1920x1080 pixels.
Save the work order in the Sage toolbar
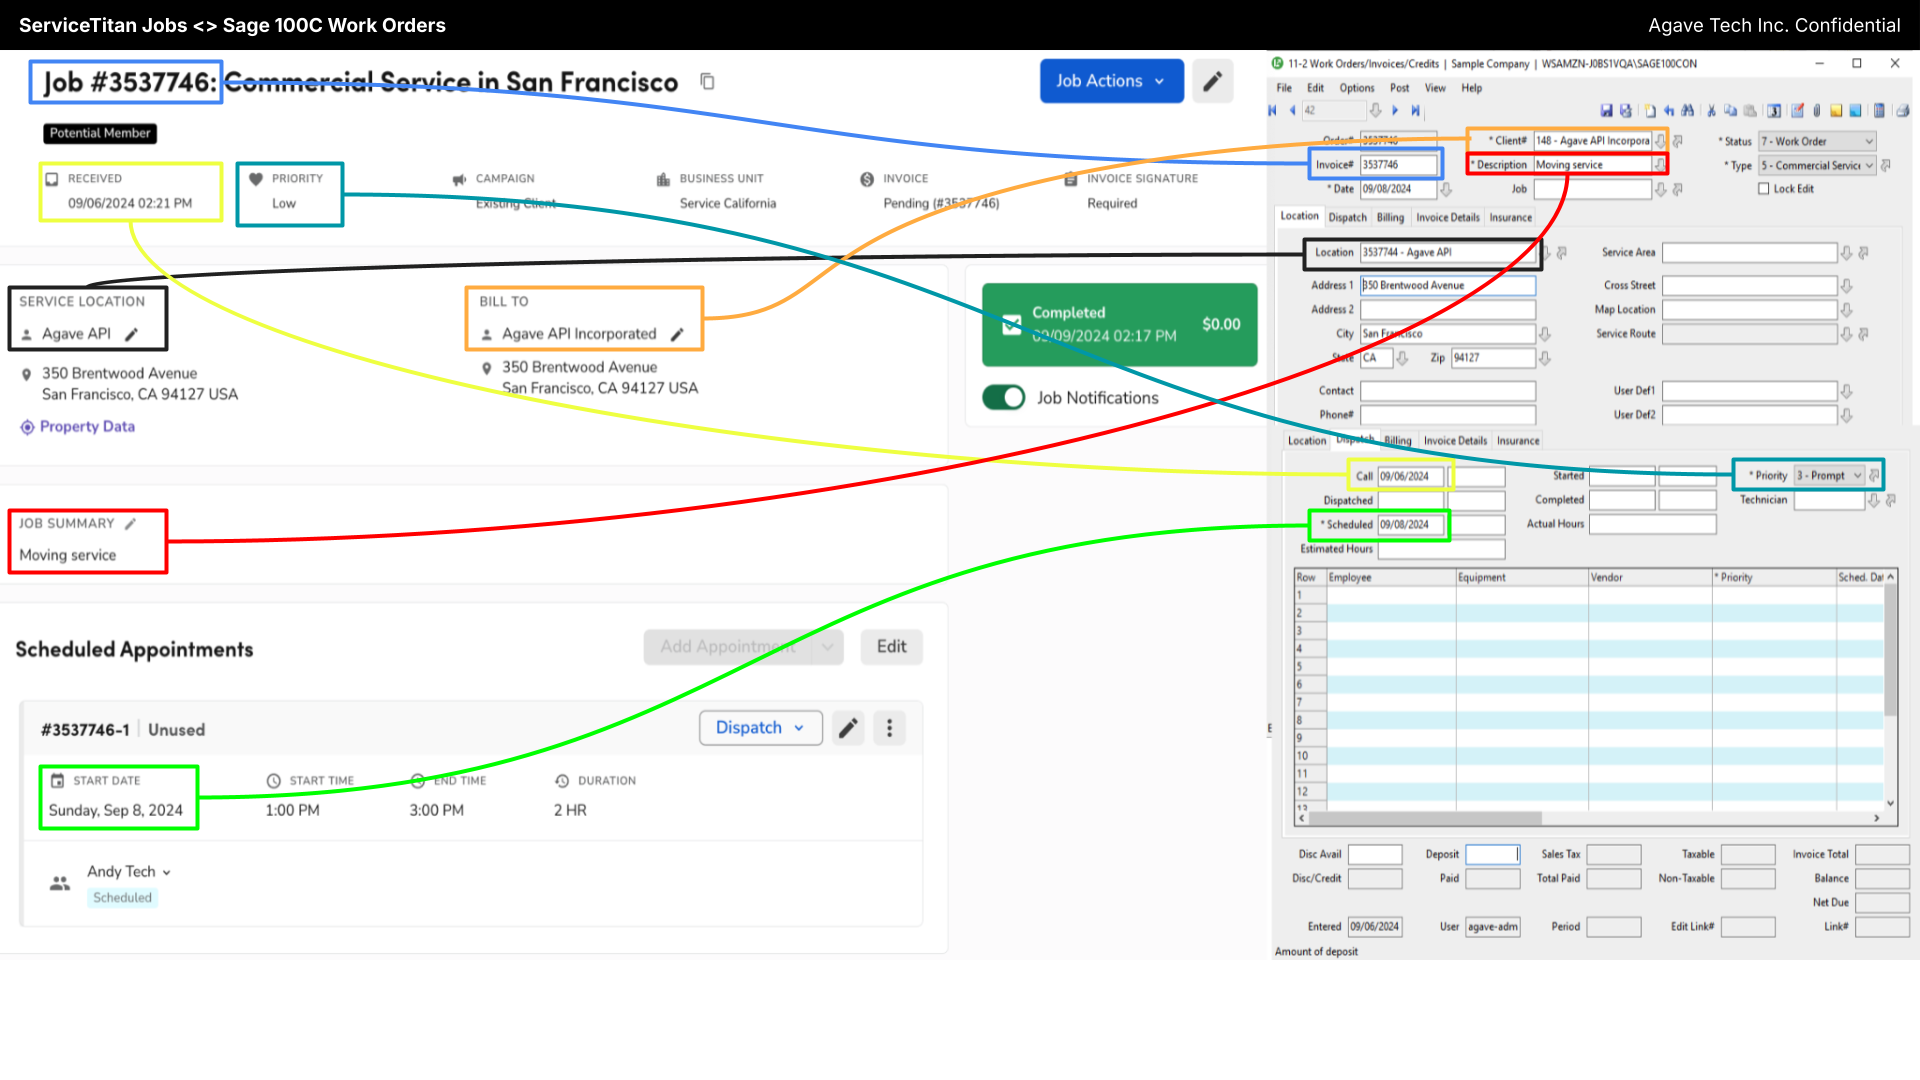click(x=1607, y=111)
